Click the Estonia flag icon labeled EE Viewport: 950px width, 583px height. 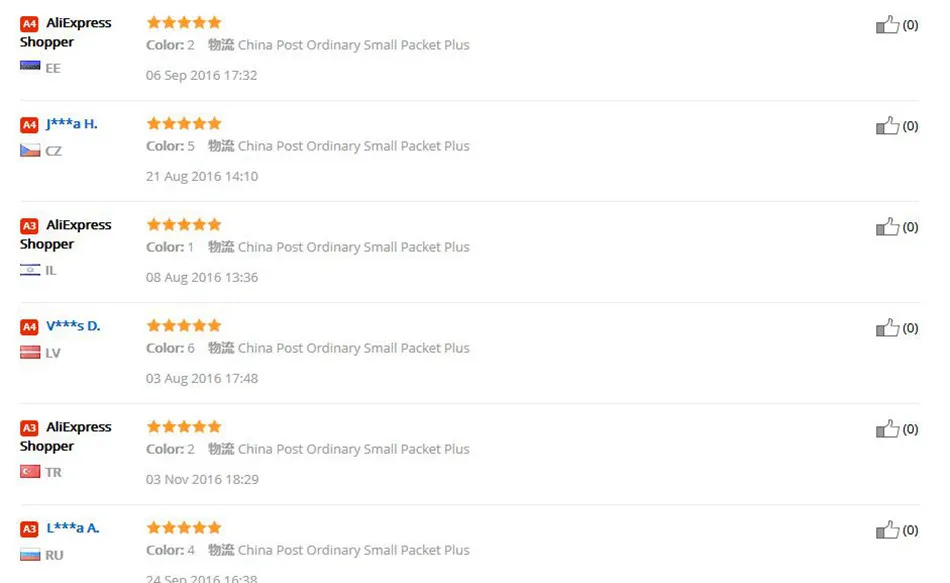pyautogui.click(x=30, y=65)
